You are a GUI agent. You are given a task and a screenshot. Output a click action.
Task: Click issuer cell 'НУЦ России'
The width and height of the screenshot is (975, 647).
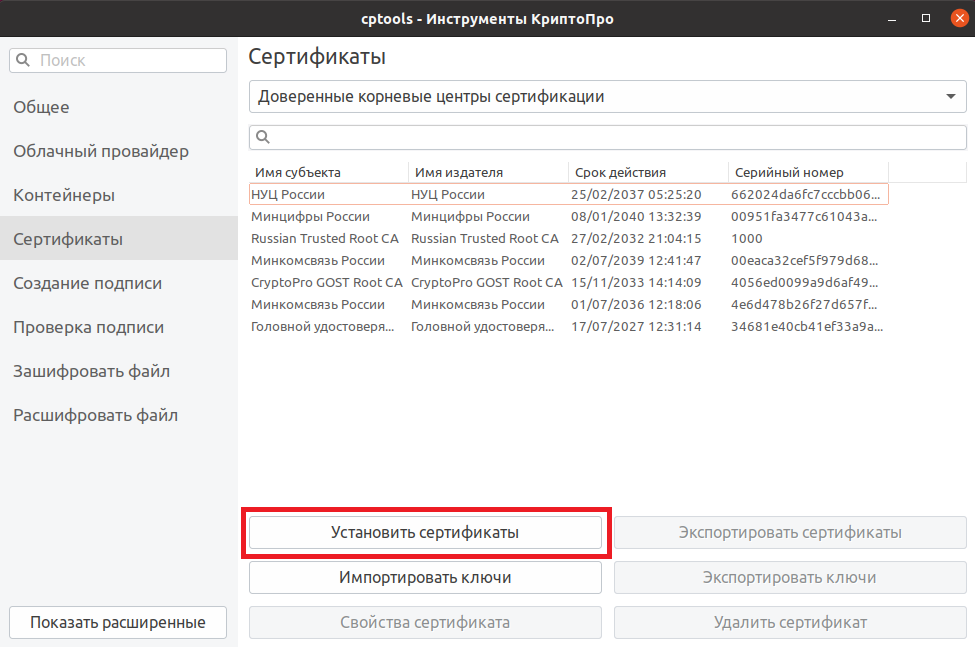448,195
